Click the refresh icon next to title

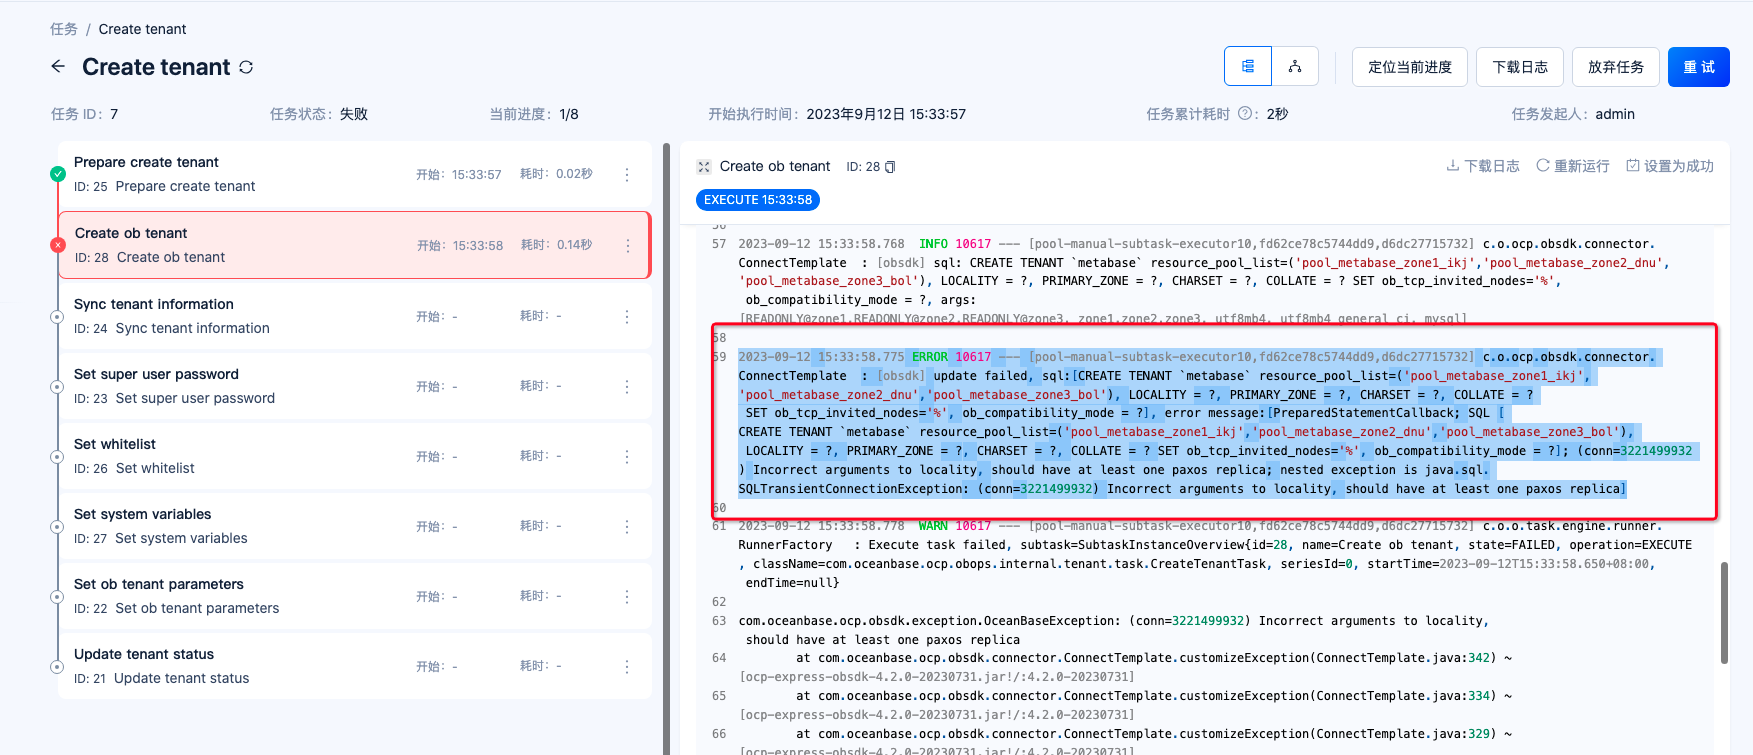click(x=246, y=67)
